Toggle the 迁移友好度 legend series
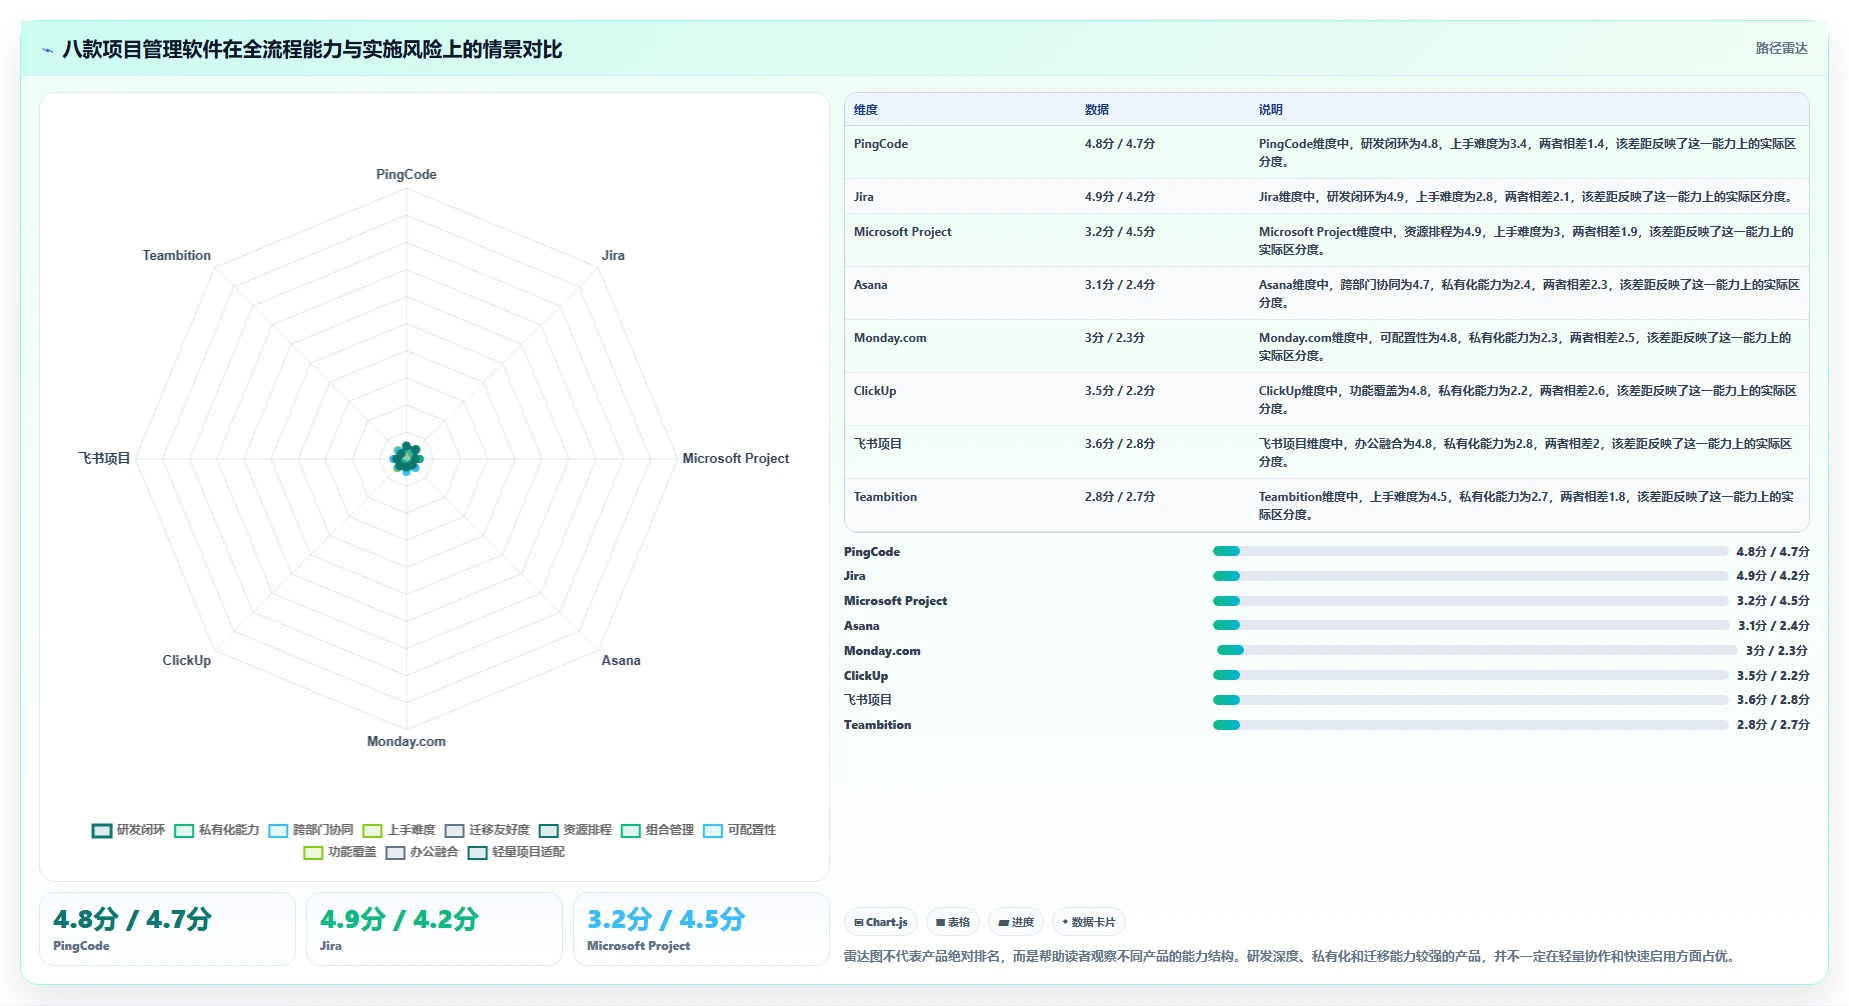Screen dimensions: 1849x1006 (487, 830)
